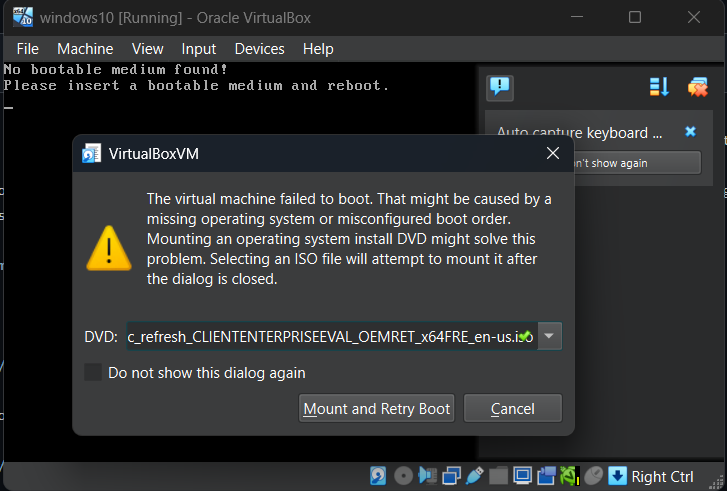The height and width of the screenshot is (491, 727).
Task: Open the USB devices status icon
Action: pos(474,476)
